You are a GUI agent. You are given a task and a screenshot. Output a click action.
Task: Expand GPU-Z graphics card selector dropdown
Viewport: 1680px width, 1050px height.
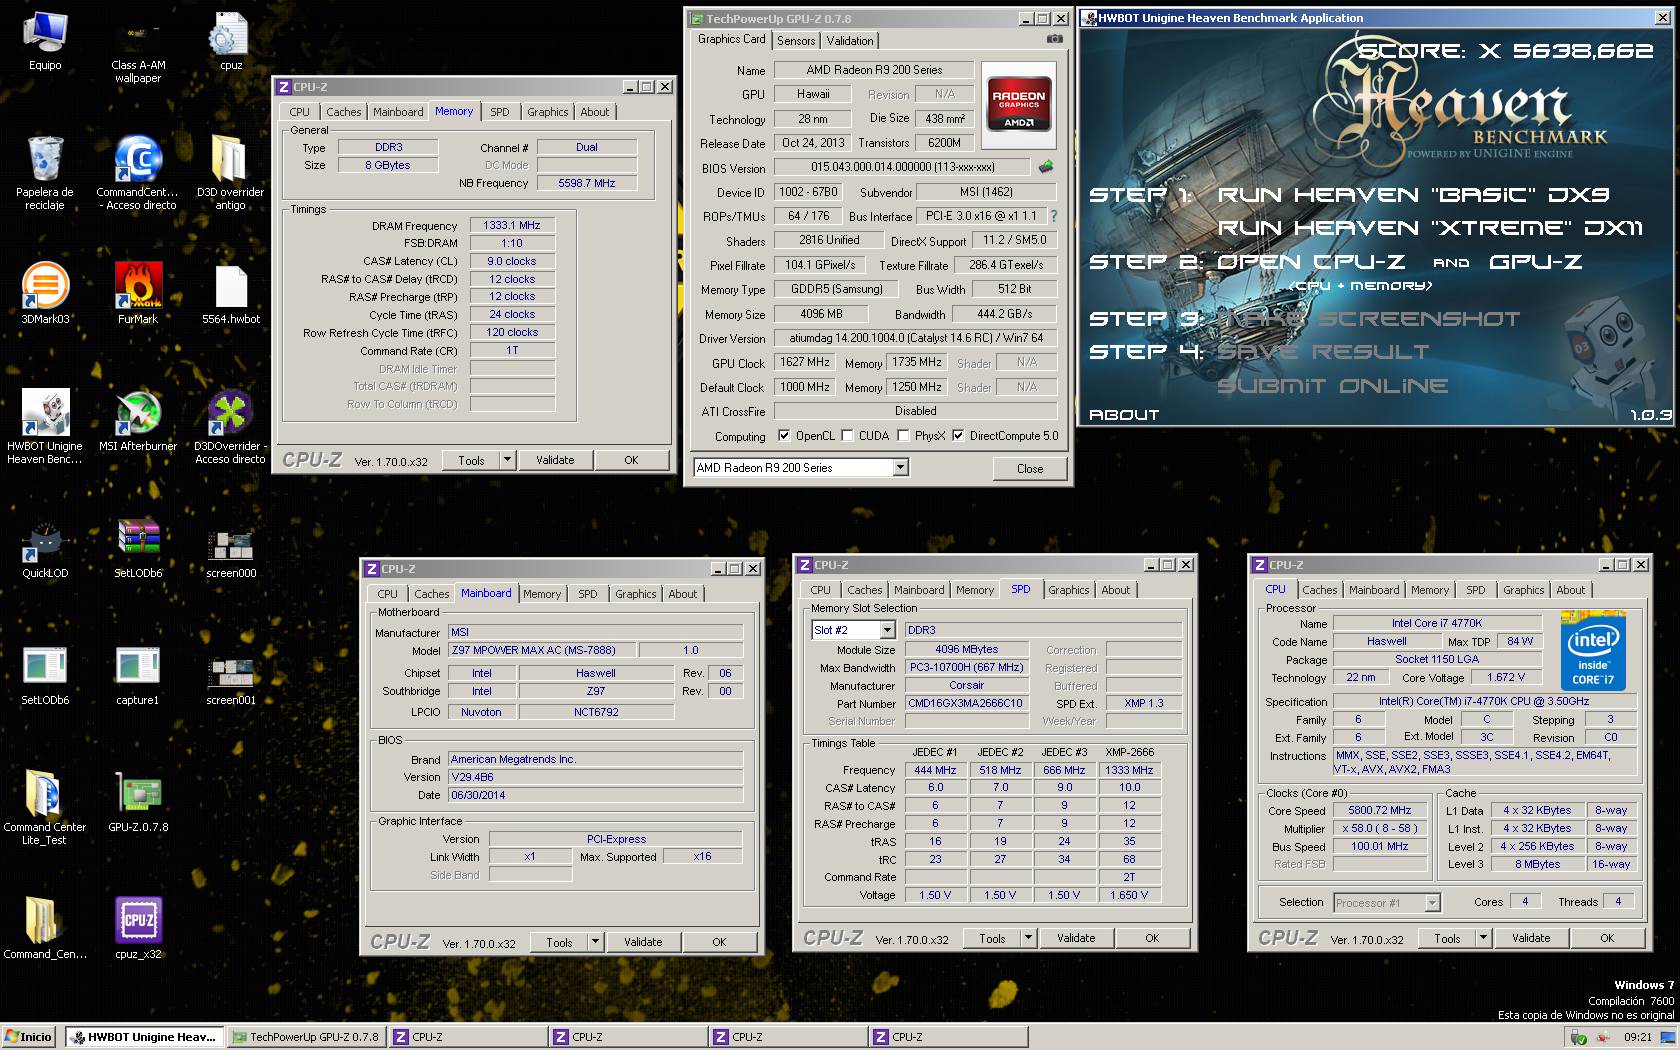click(x=900, y=467)
